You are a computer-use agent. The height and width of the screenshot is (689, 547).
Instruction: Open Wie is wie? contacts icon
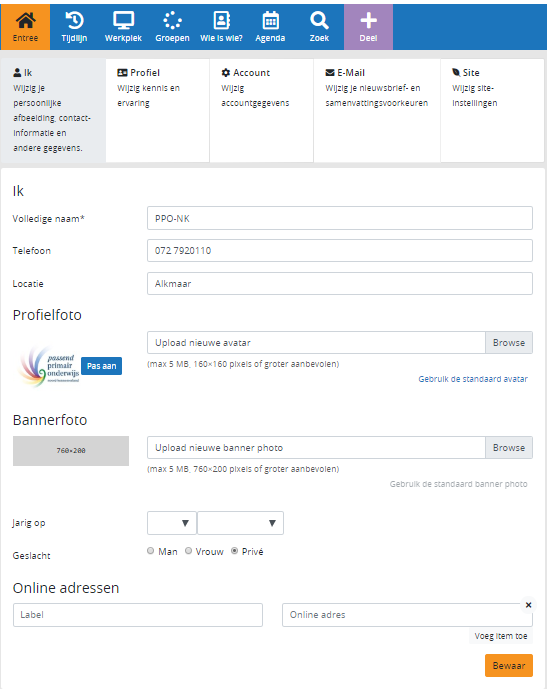click(x=221, y=20)
